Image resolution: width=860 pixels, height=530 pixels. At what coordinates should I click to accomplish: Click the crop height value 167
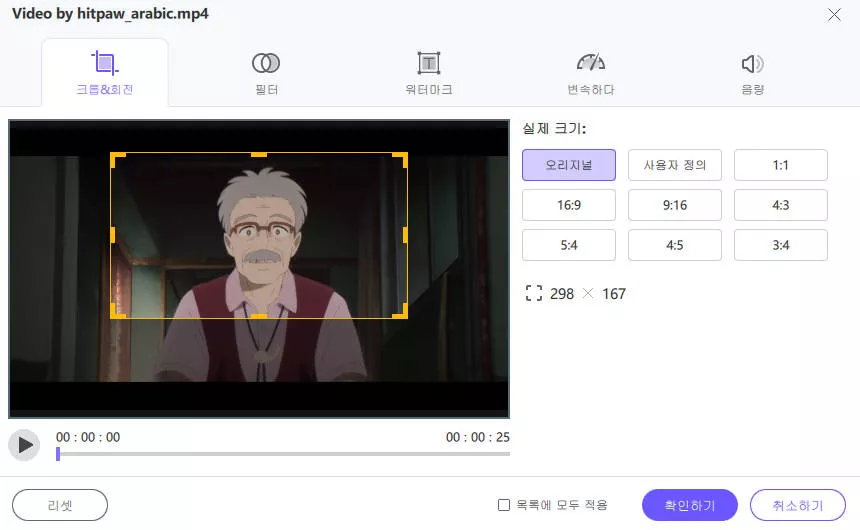pos(614,294)
